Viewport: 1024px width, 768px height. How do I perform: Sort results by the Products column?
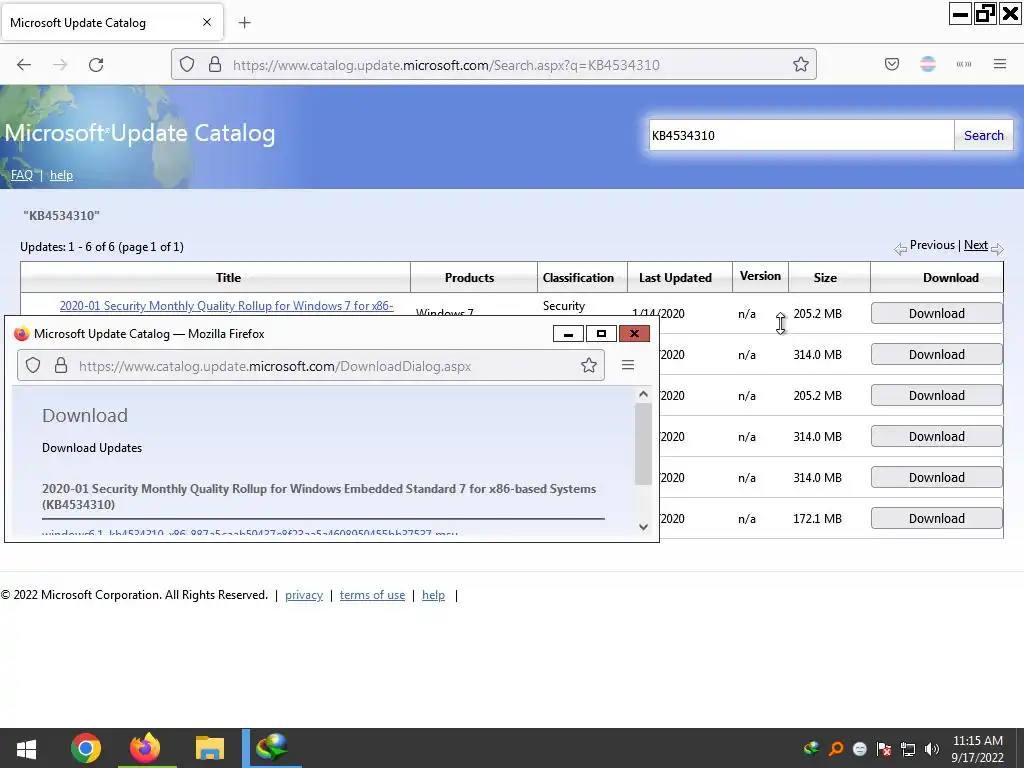(469, 278)
